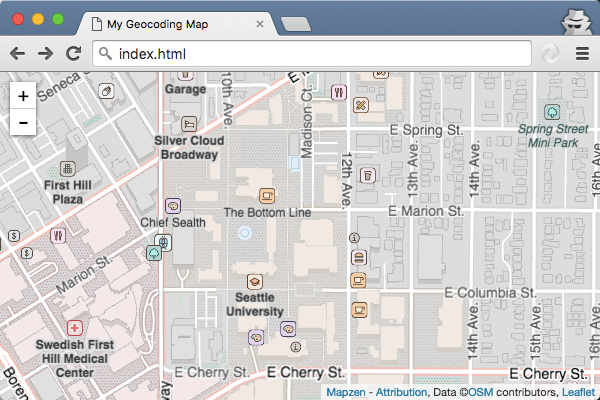Click the E Columbia St. label
600x400 pixels.
pyautogui.click(x=491, y=293)
